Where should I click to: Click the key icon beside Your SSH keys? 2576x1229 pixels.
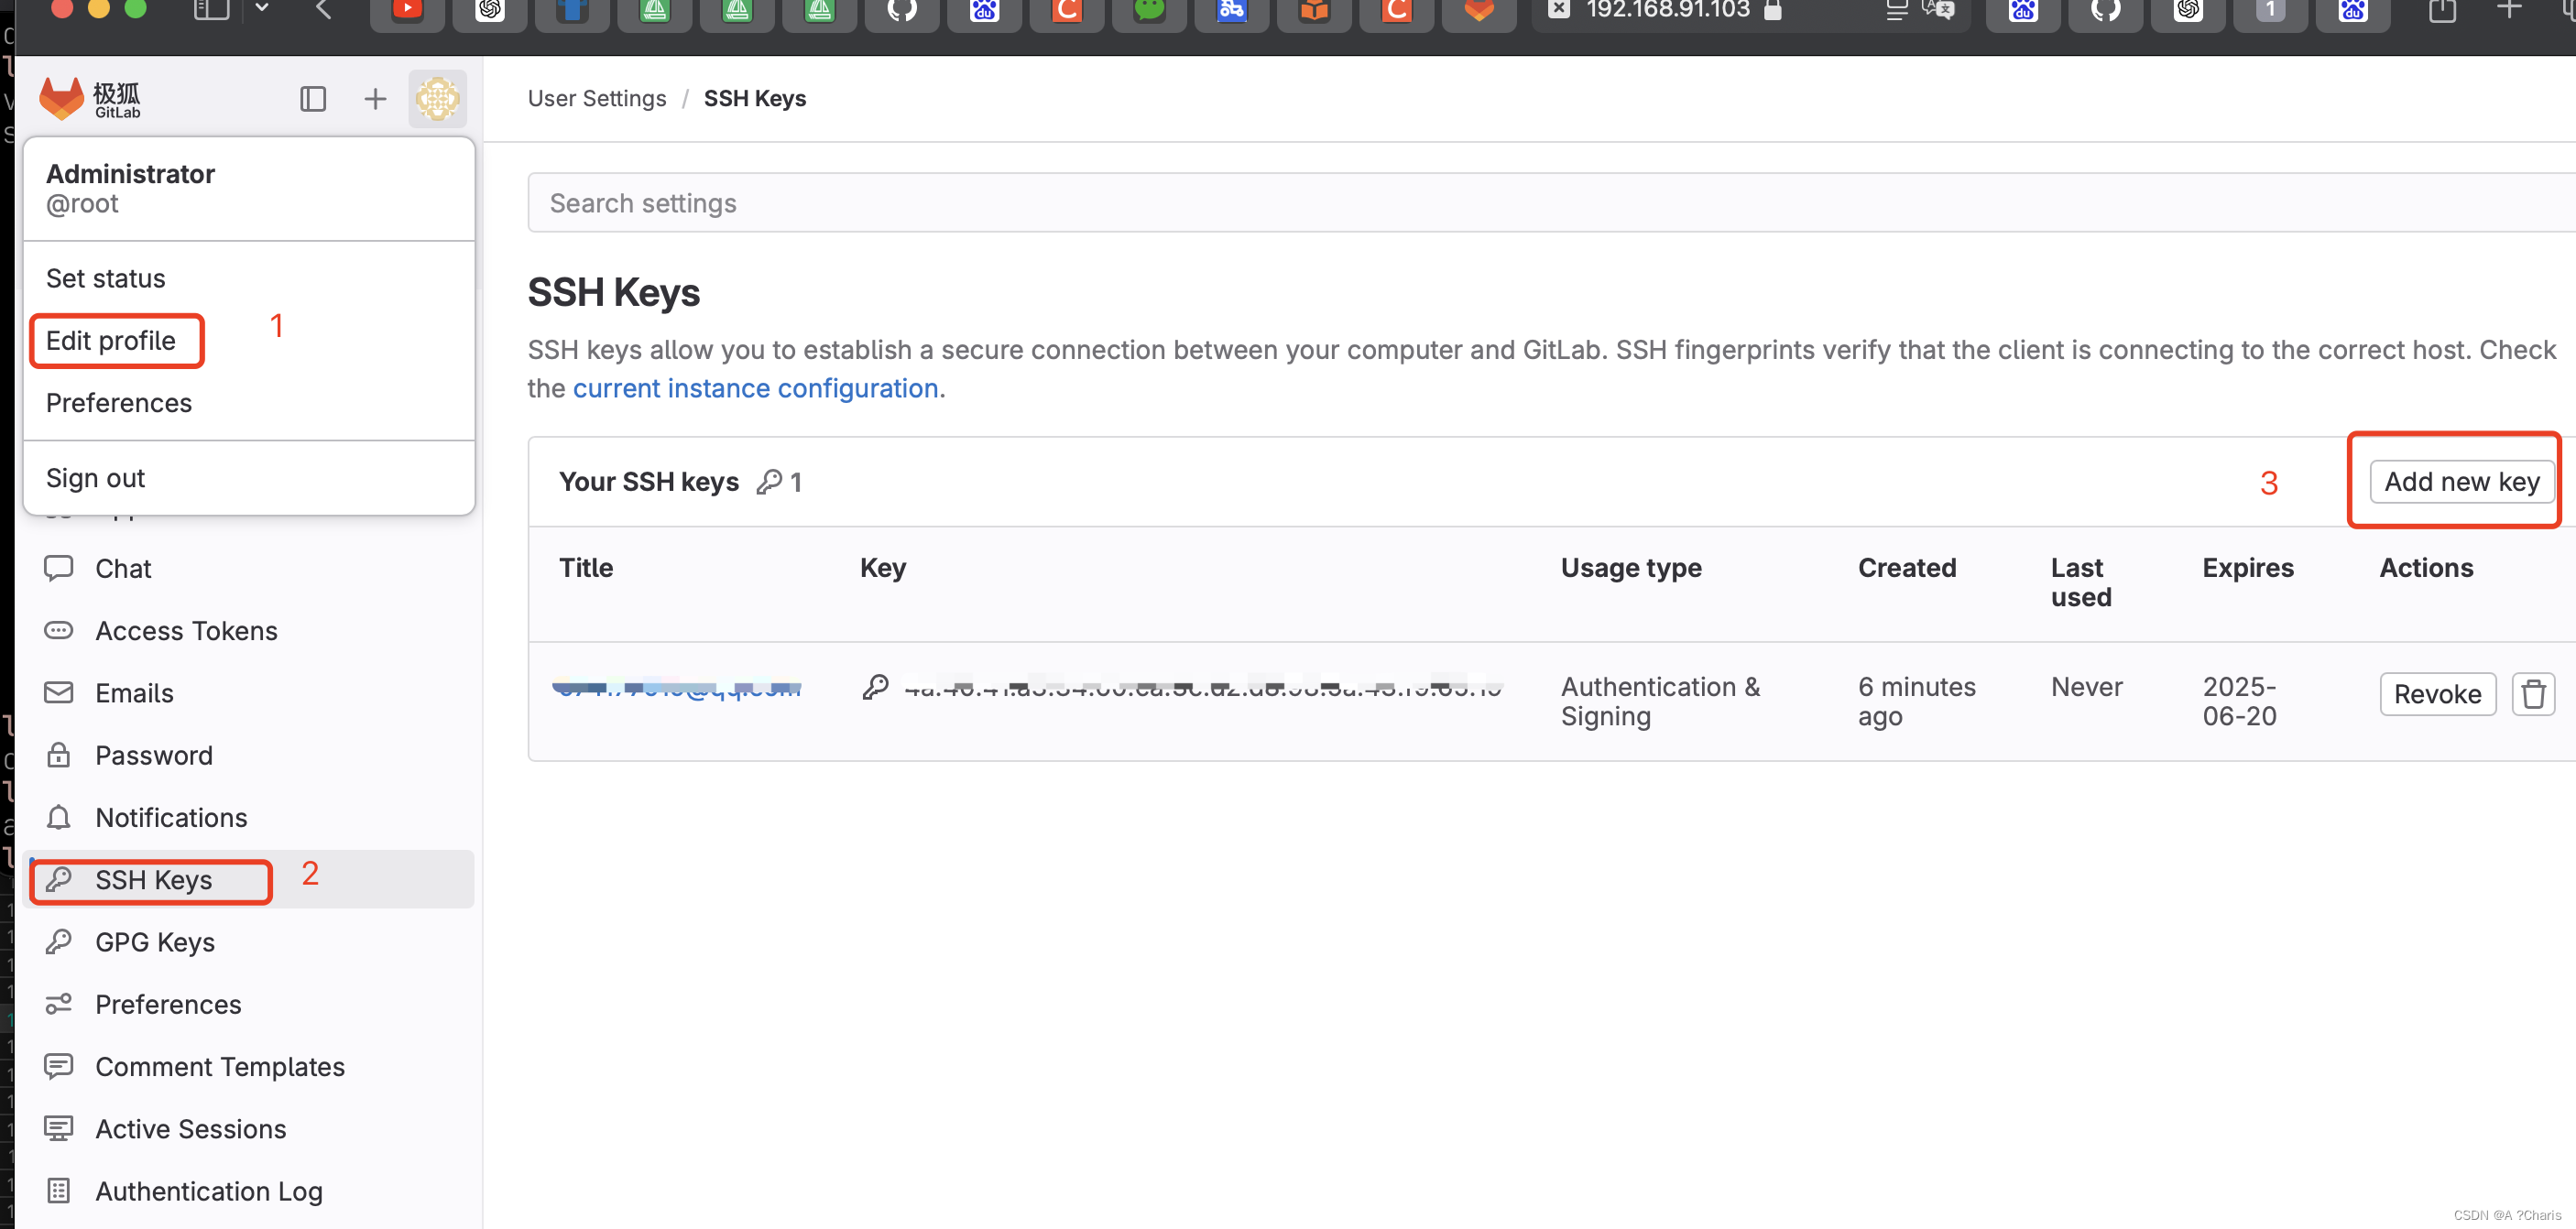pyautogui.click(x=770, y=481)
